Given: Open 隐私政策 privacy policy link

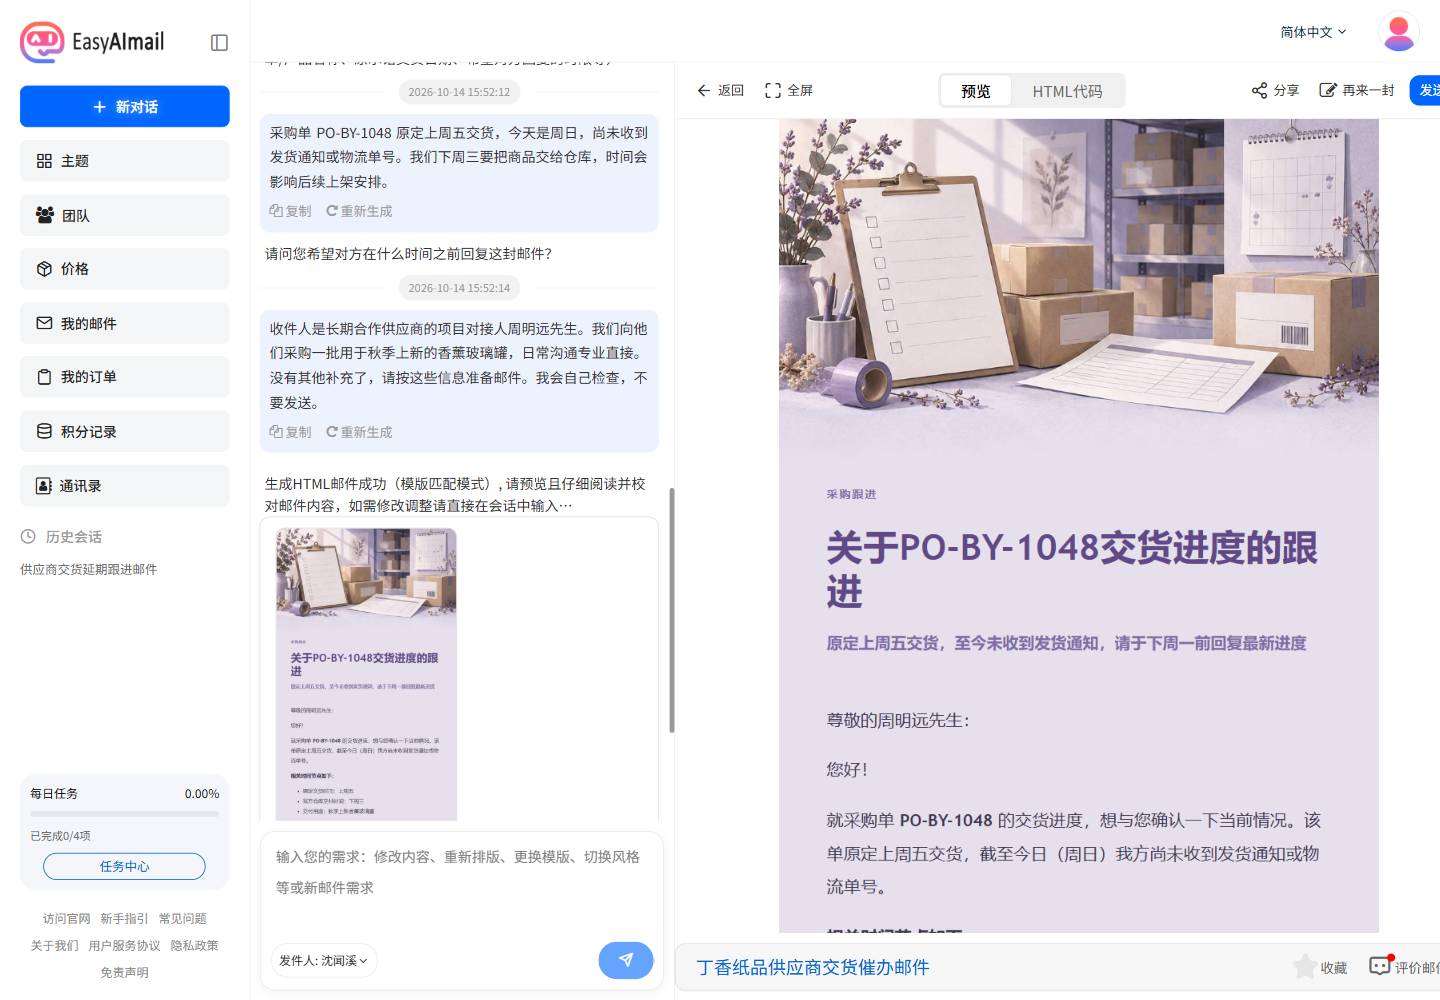Looking at the screenshot, I should pyautogui.click(x=194, y=945).
